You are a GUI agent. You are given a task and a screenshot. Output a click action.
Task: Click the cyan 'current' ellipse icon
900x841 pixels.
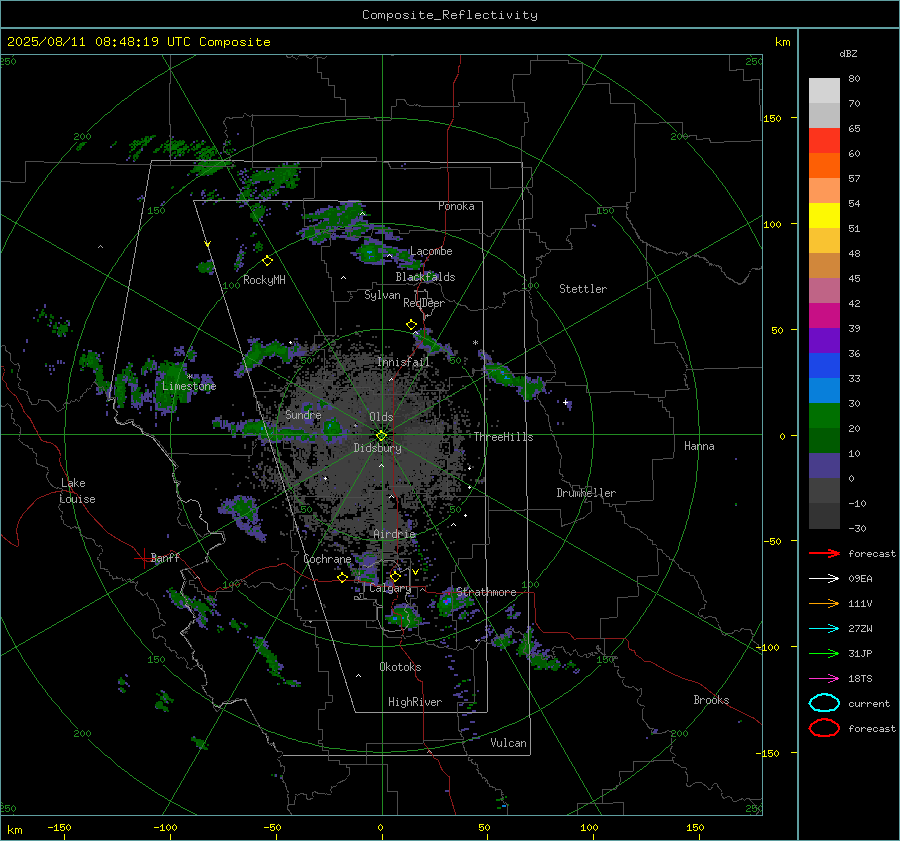tap(824, 703)
